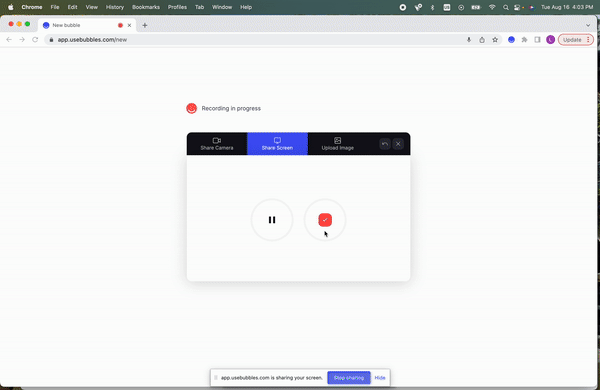The width and height of the screenshot is (600, 390).
Task: Click the 'Recording in progress' text
Action: tap(231, 108)
